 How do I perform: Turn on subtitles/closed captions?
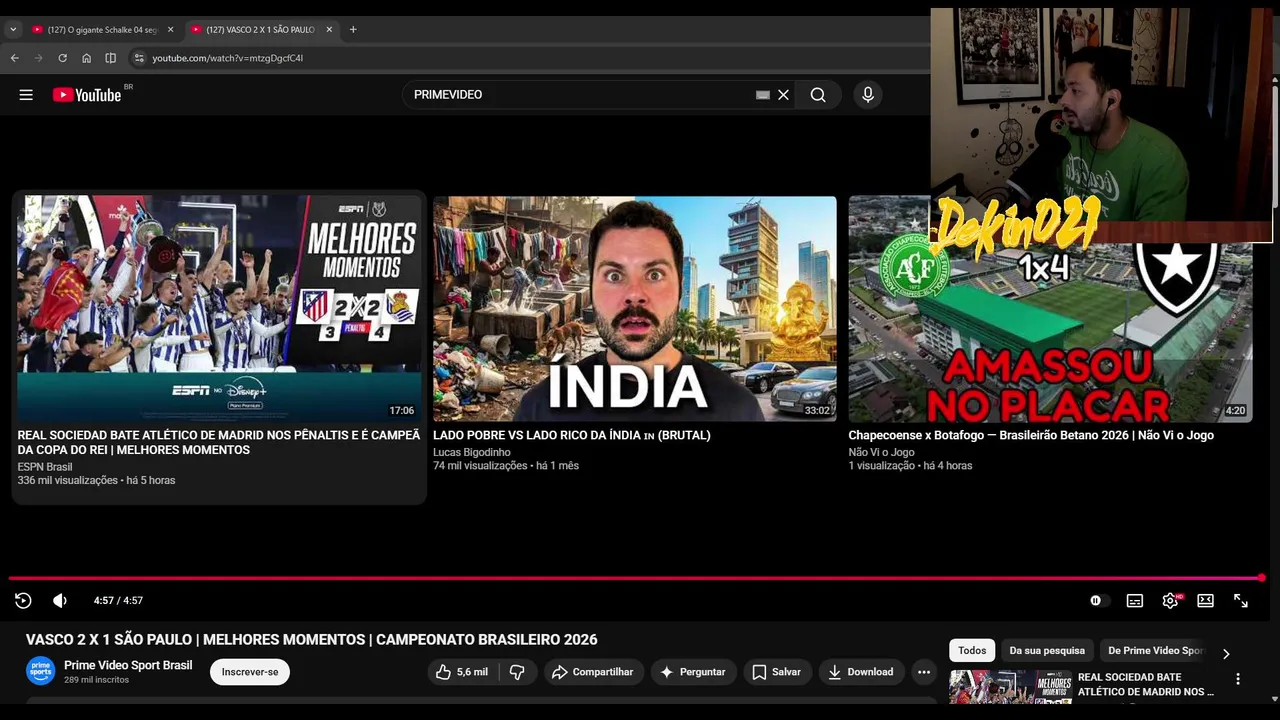(1135, 601)
